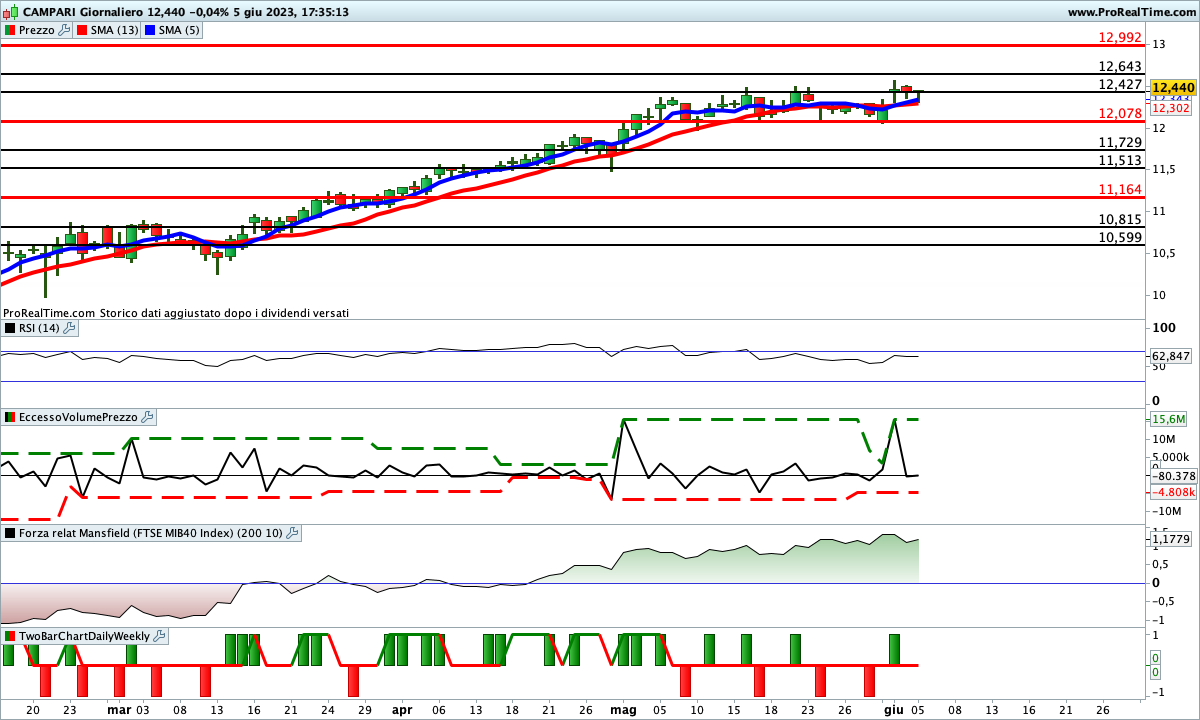Click the 12,643 price level label
The image size is (1200, 720).
1120,66
